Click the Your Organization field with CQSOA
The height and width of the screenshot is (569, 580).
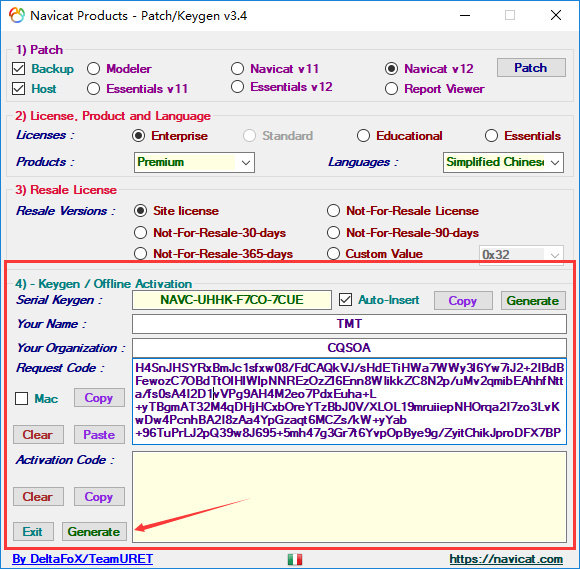click(349, 348)
